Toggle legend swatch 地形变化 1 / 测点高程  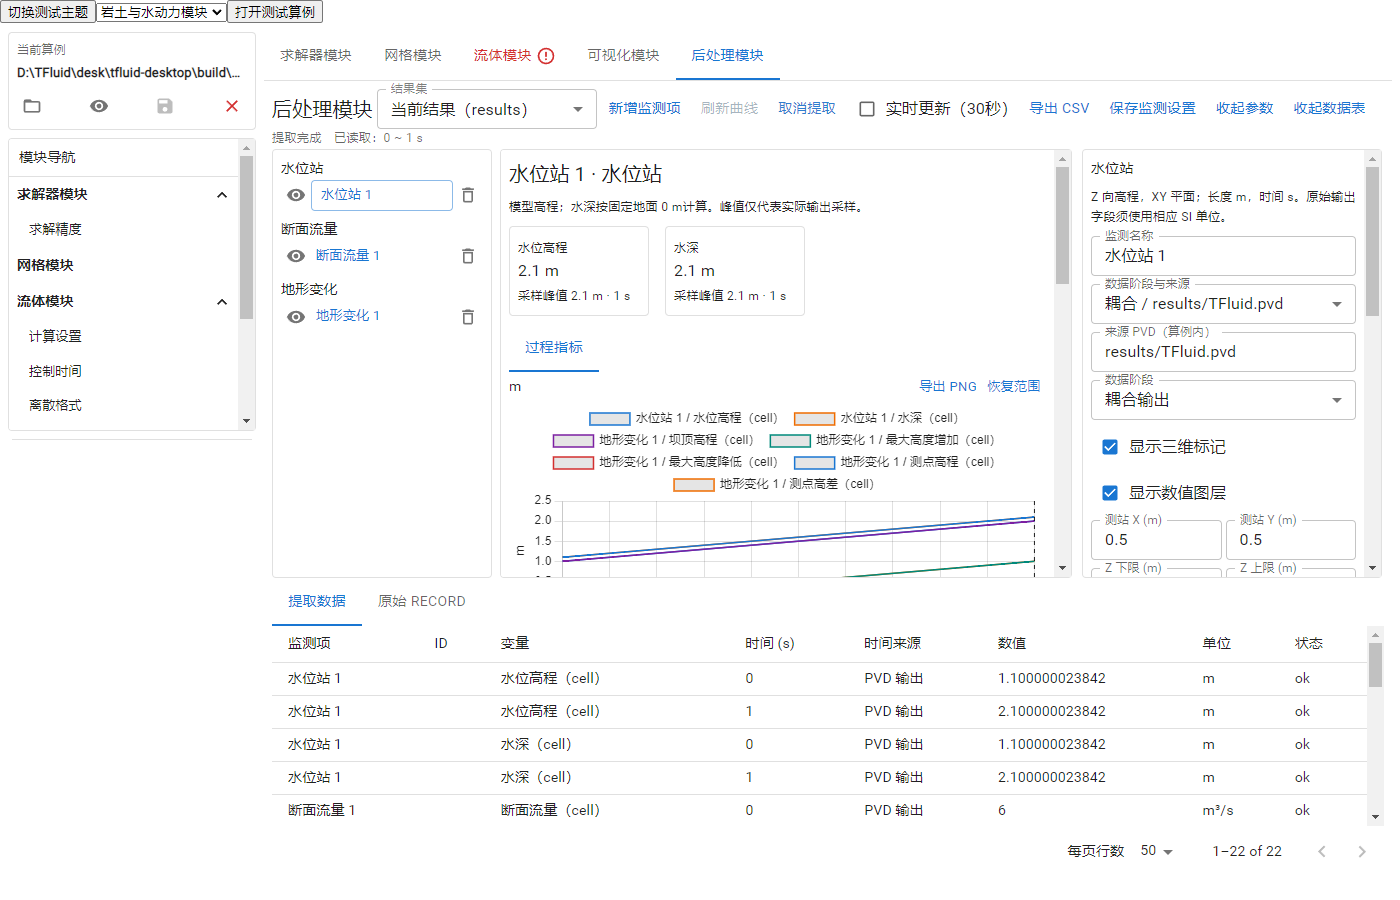[814, 463]
